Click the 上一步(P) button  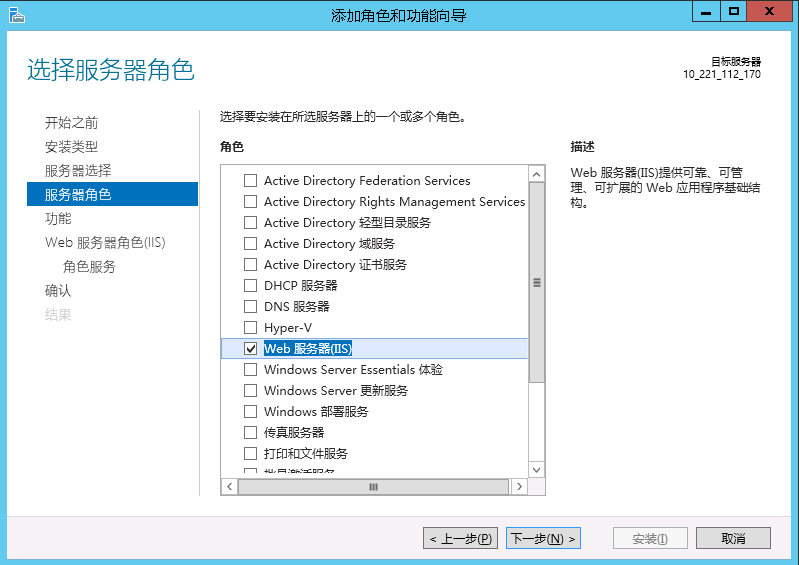pyautogui.click(x=461, y=539)
